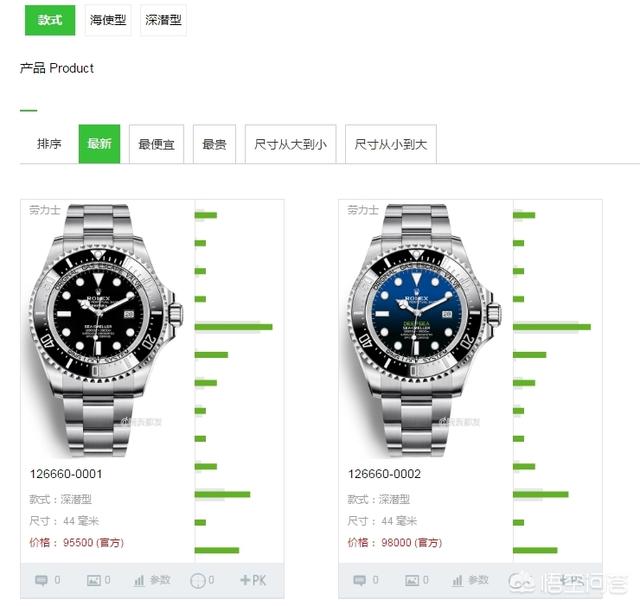The width and height of the screenshot is (640, 606).
Task: Add watch 126660-0001 to PK comparison
Action: coord(253,580)
